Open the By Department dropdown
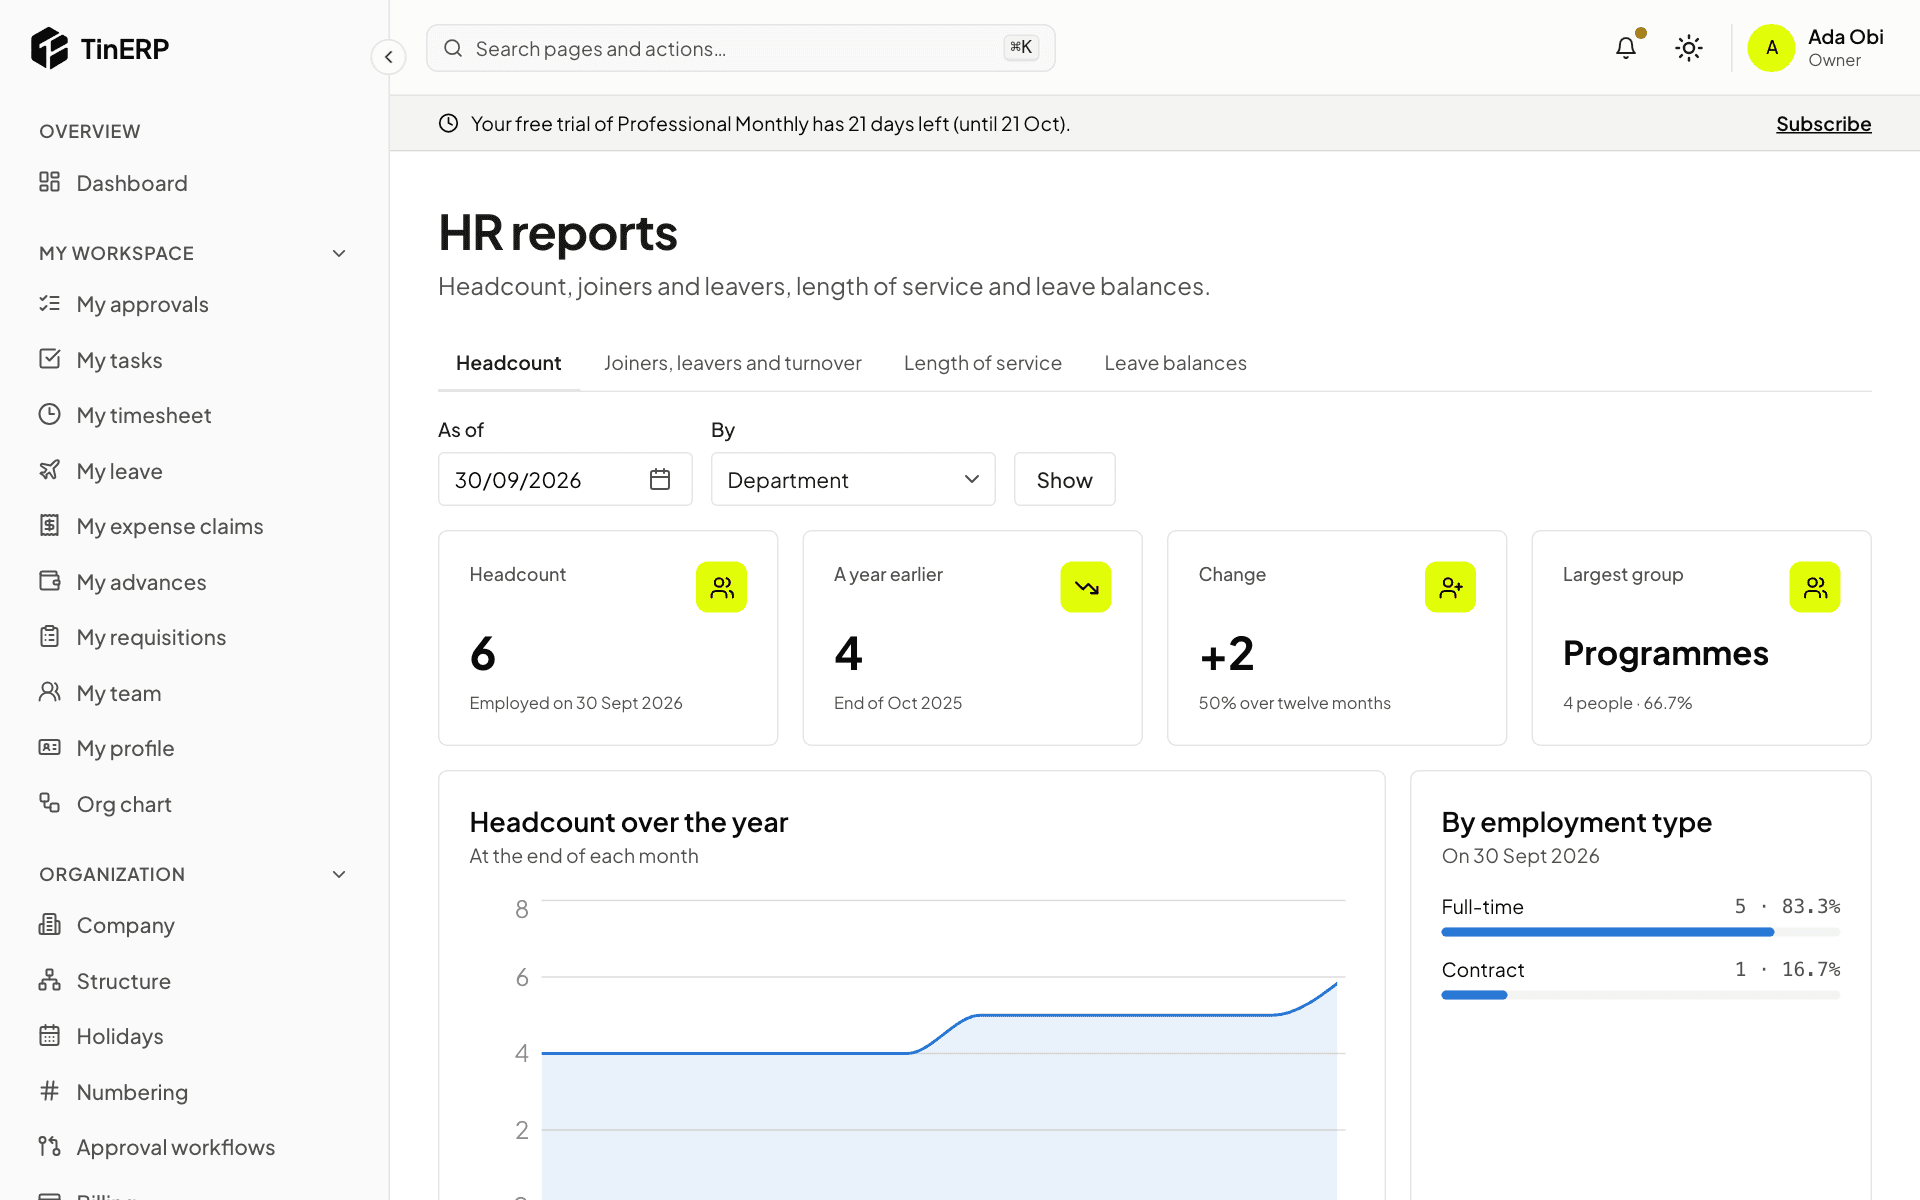The image size is (1920, 1200). pyautogui.click(x=853, y=480)
